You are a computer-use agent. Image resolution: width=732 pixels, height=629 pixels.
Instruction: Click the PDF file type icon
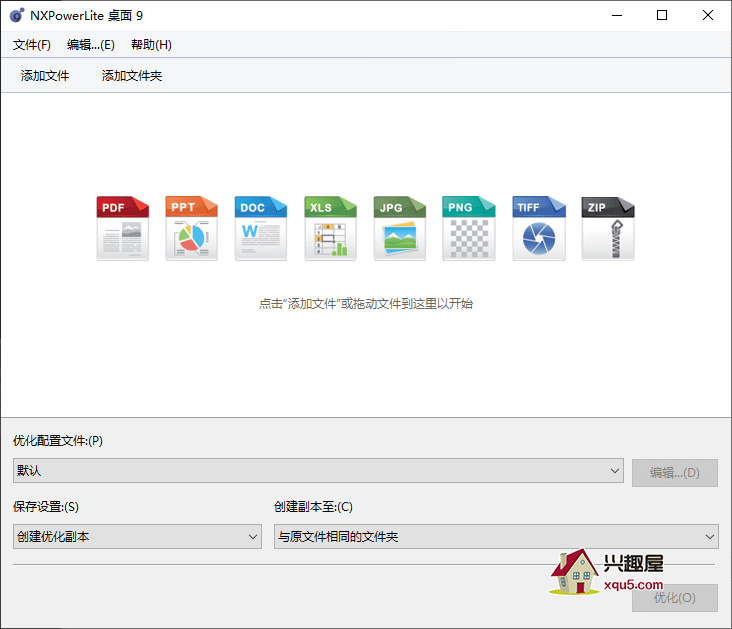tap(123, 228)
